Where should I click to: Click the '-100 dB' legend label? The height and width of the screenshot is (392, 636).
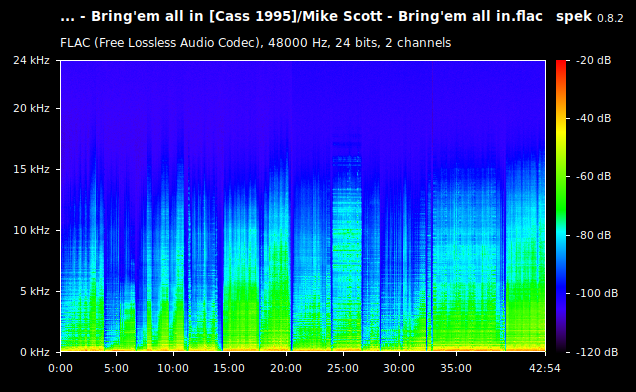(597, 293)
